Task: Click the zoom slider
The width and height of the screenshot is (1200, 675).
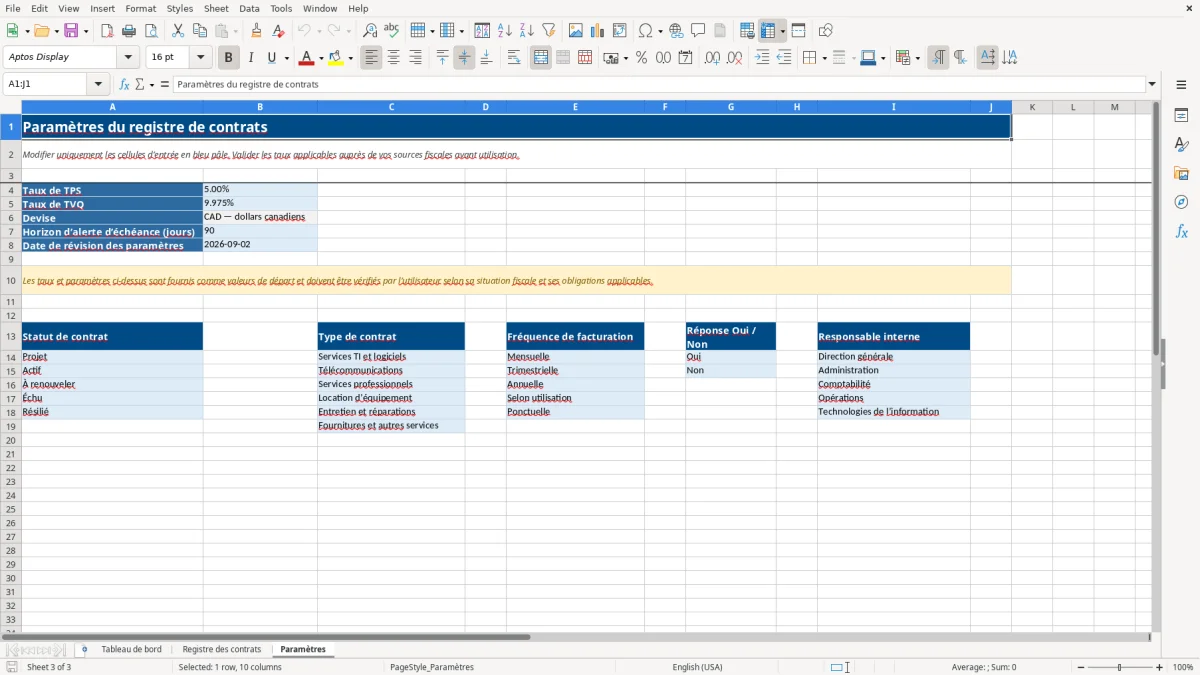Action: [x=1119, y=667]
